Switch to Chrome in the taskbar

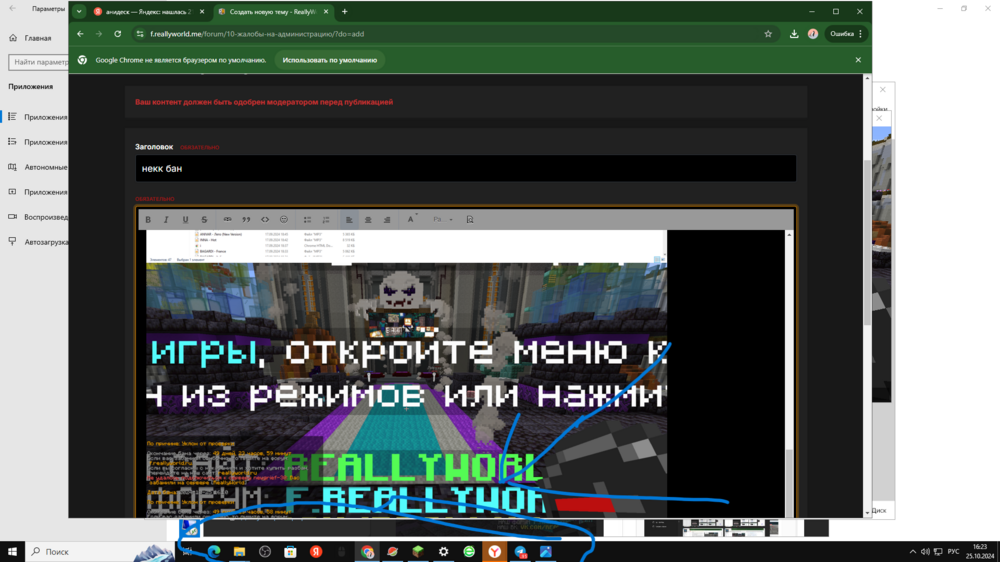tap(367, 552)
